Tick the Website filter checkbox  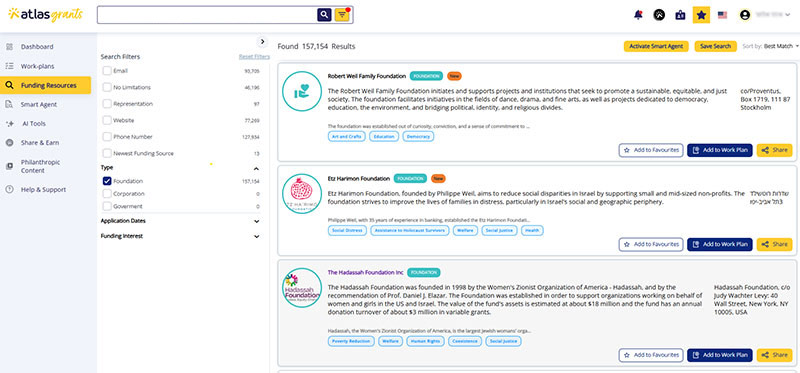coord(107,120)
